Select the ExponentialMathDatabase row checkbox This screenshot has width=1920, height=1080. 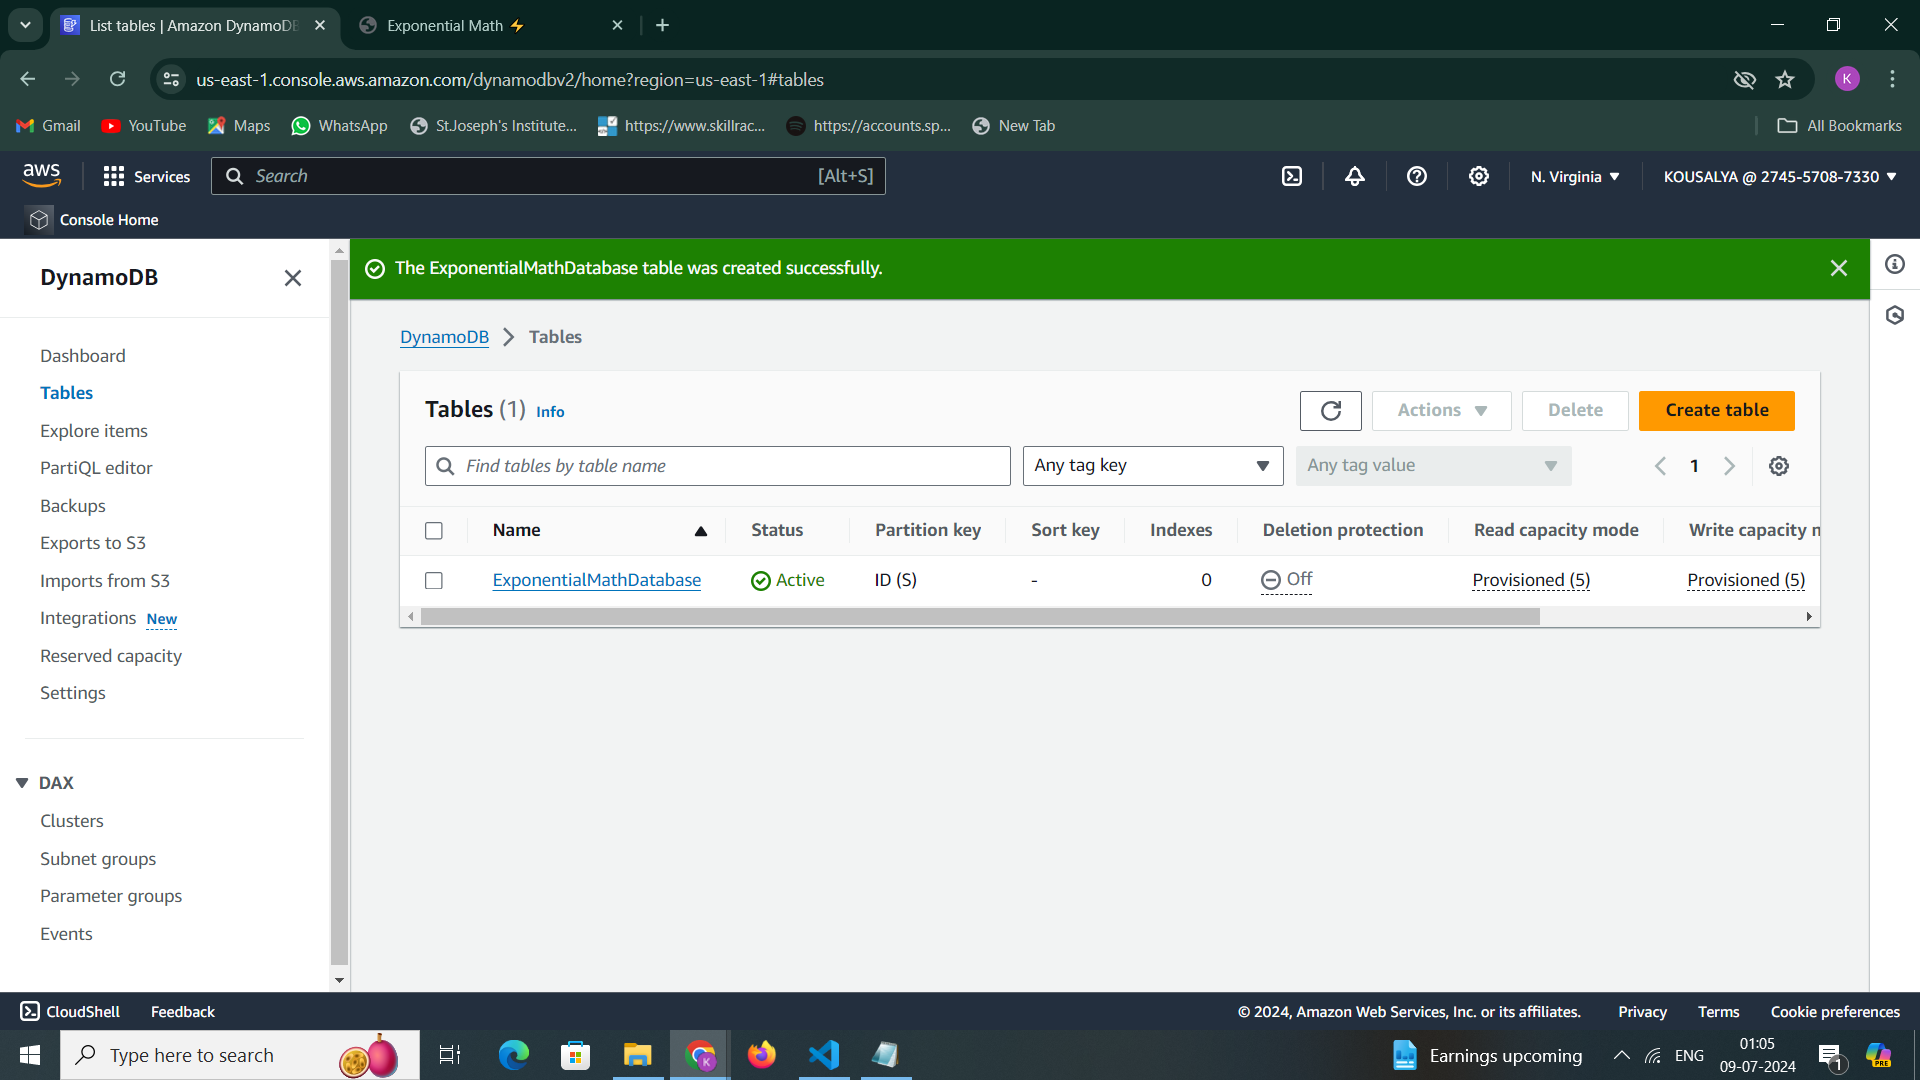[434, 581]
